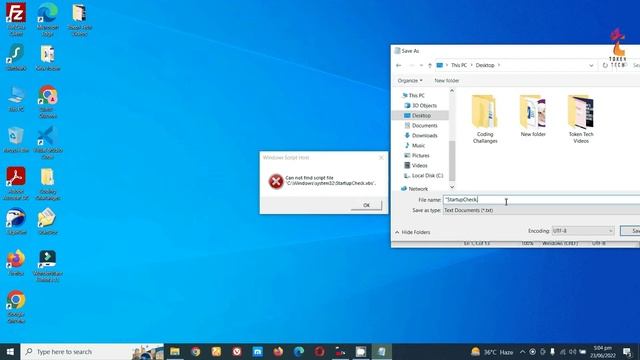Select the Recycle Bin desktop icon
The height and width of the screenshot is (360, 640).
tap(16, 140)
